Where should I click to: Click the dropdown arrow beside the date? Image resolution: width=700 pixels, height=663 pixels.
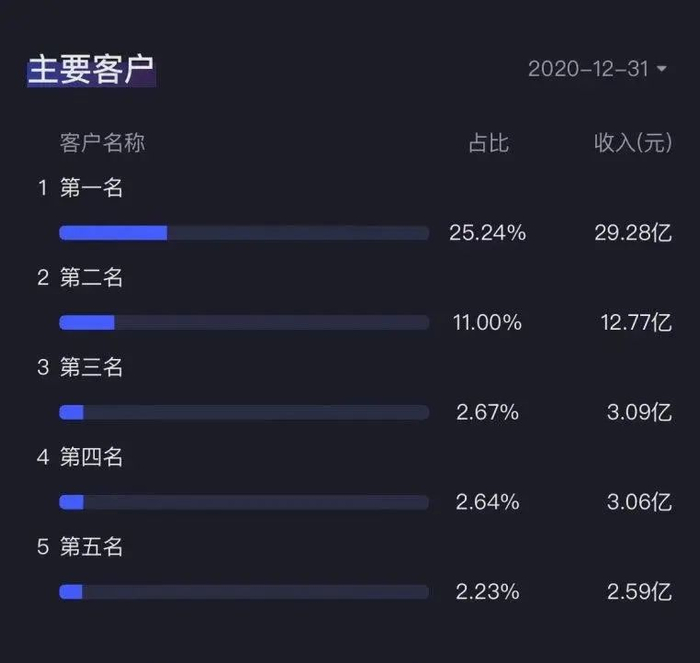tap(662, 69)
